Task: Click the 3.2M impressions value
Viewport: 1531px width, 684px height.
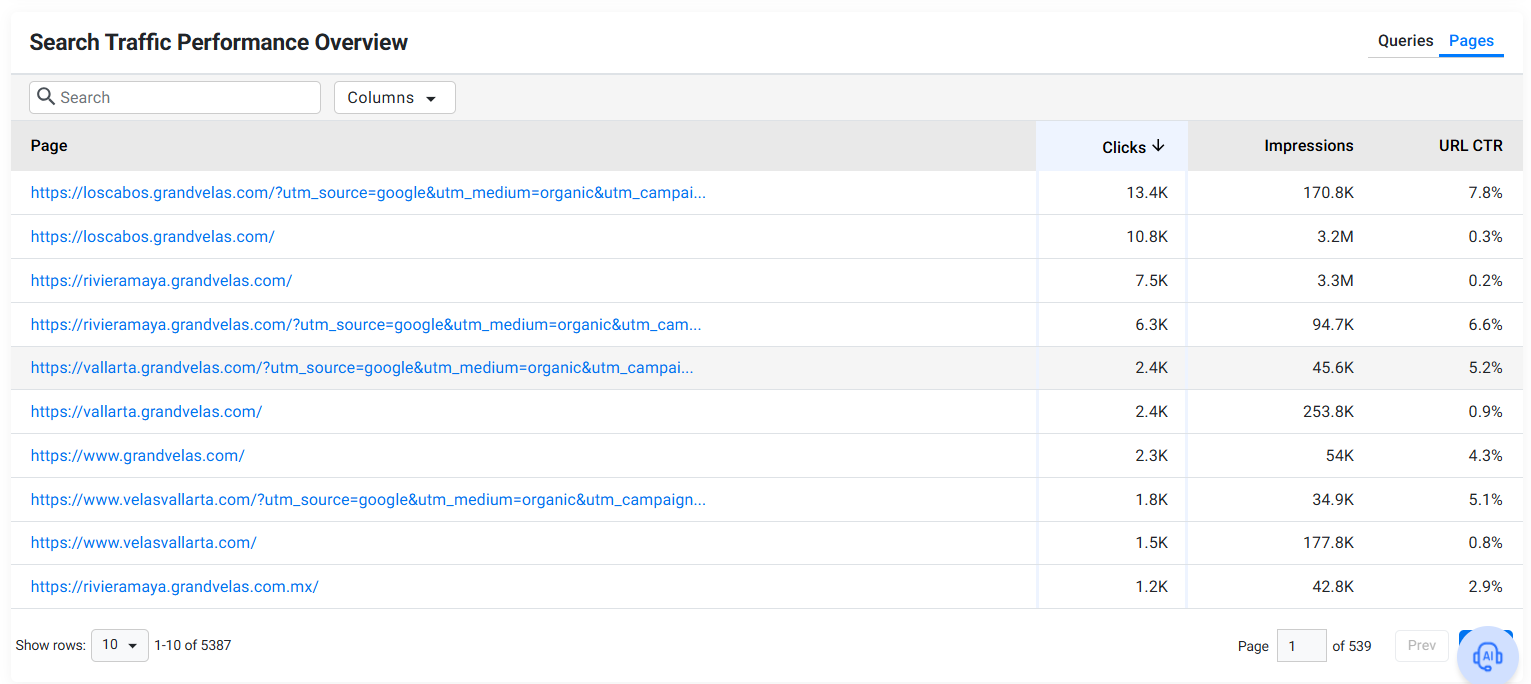Action: [1335, 237]
